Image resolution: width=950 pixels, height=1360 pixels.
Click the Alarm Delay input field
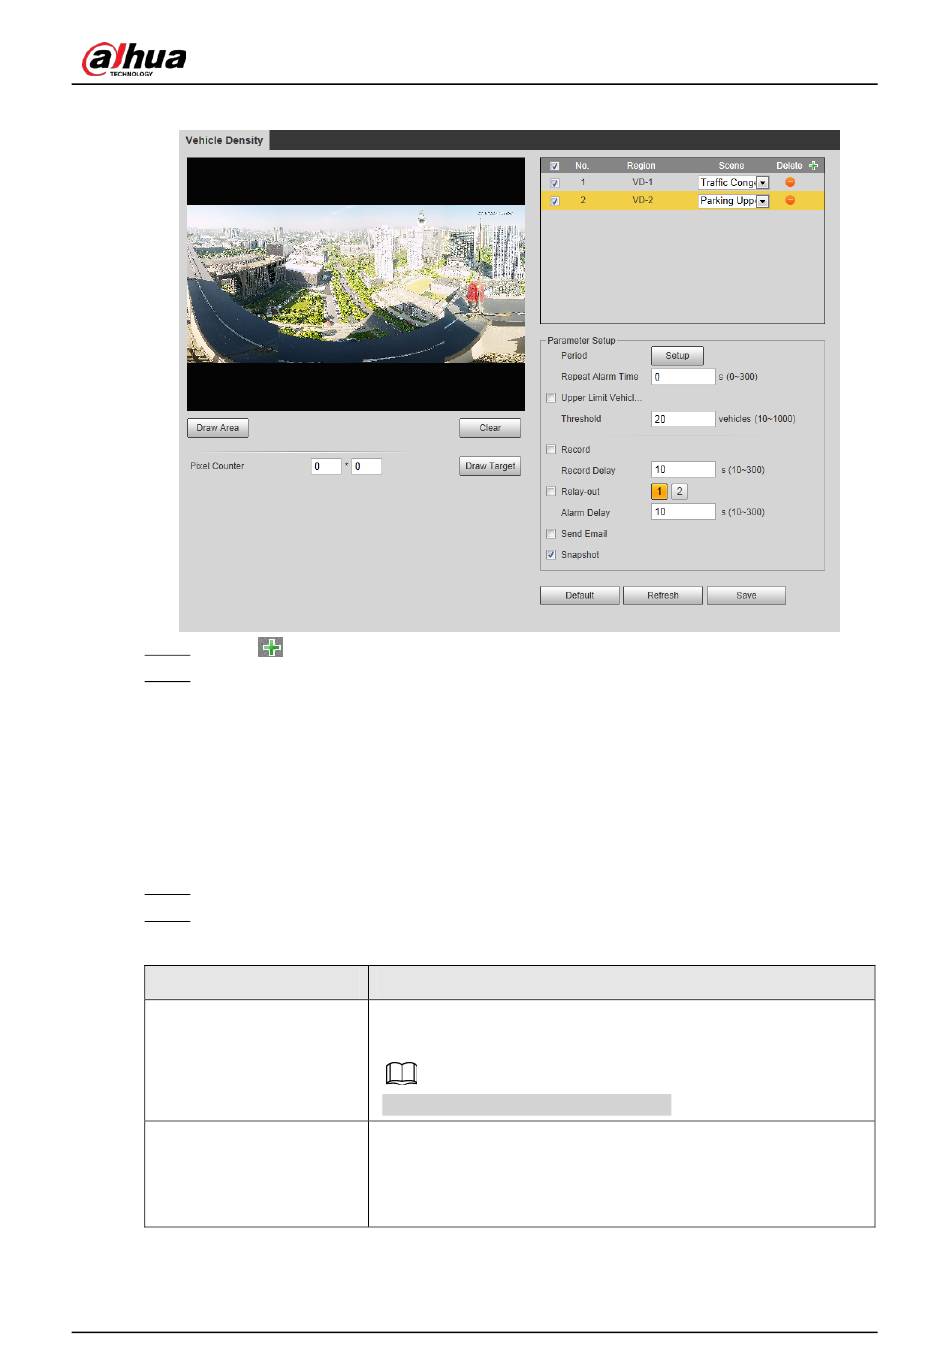tap(683, 512)
